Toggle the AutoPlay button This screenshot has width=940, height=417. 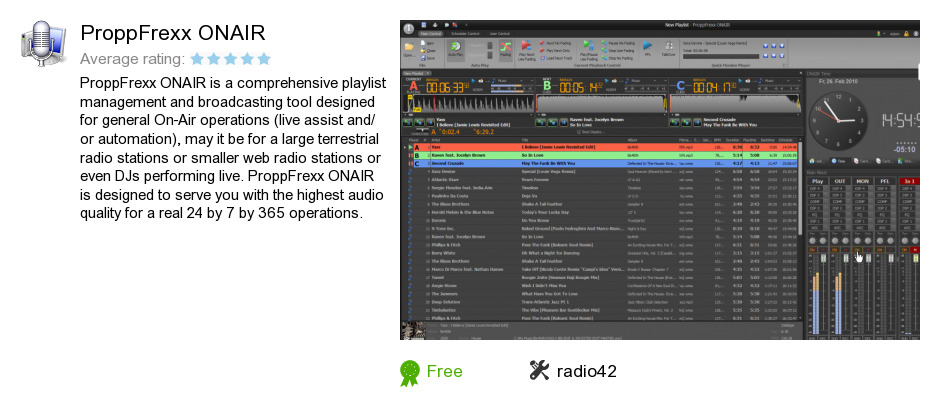pos(456,49)
